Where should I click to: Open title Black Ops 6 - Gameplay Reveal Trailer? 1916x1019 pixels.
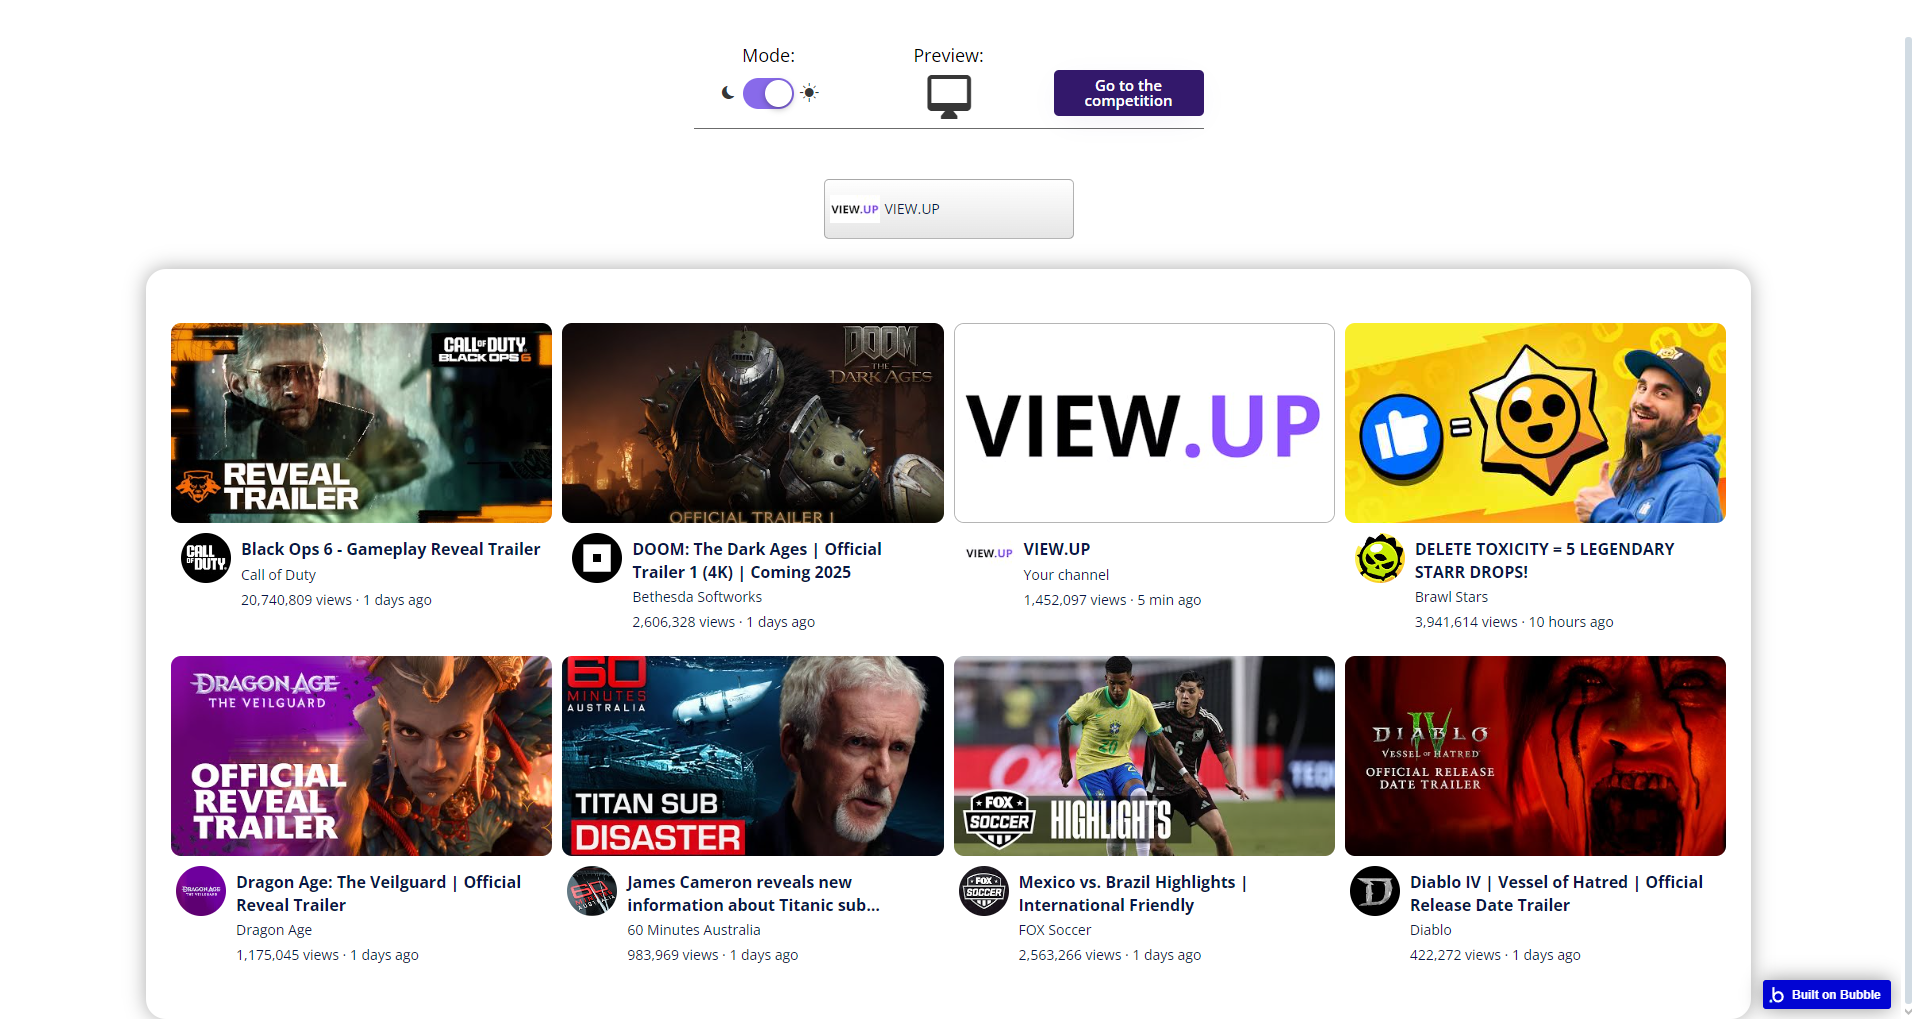coord(390,549)
